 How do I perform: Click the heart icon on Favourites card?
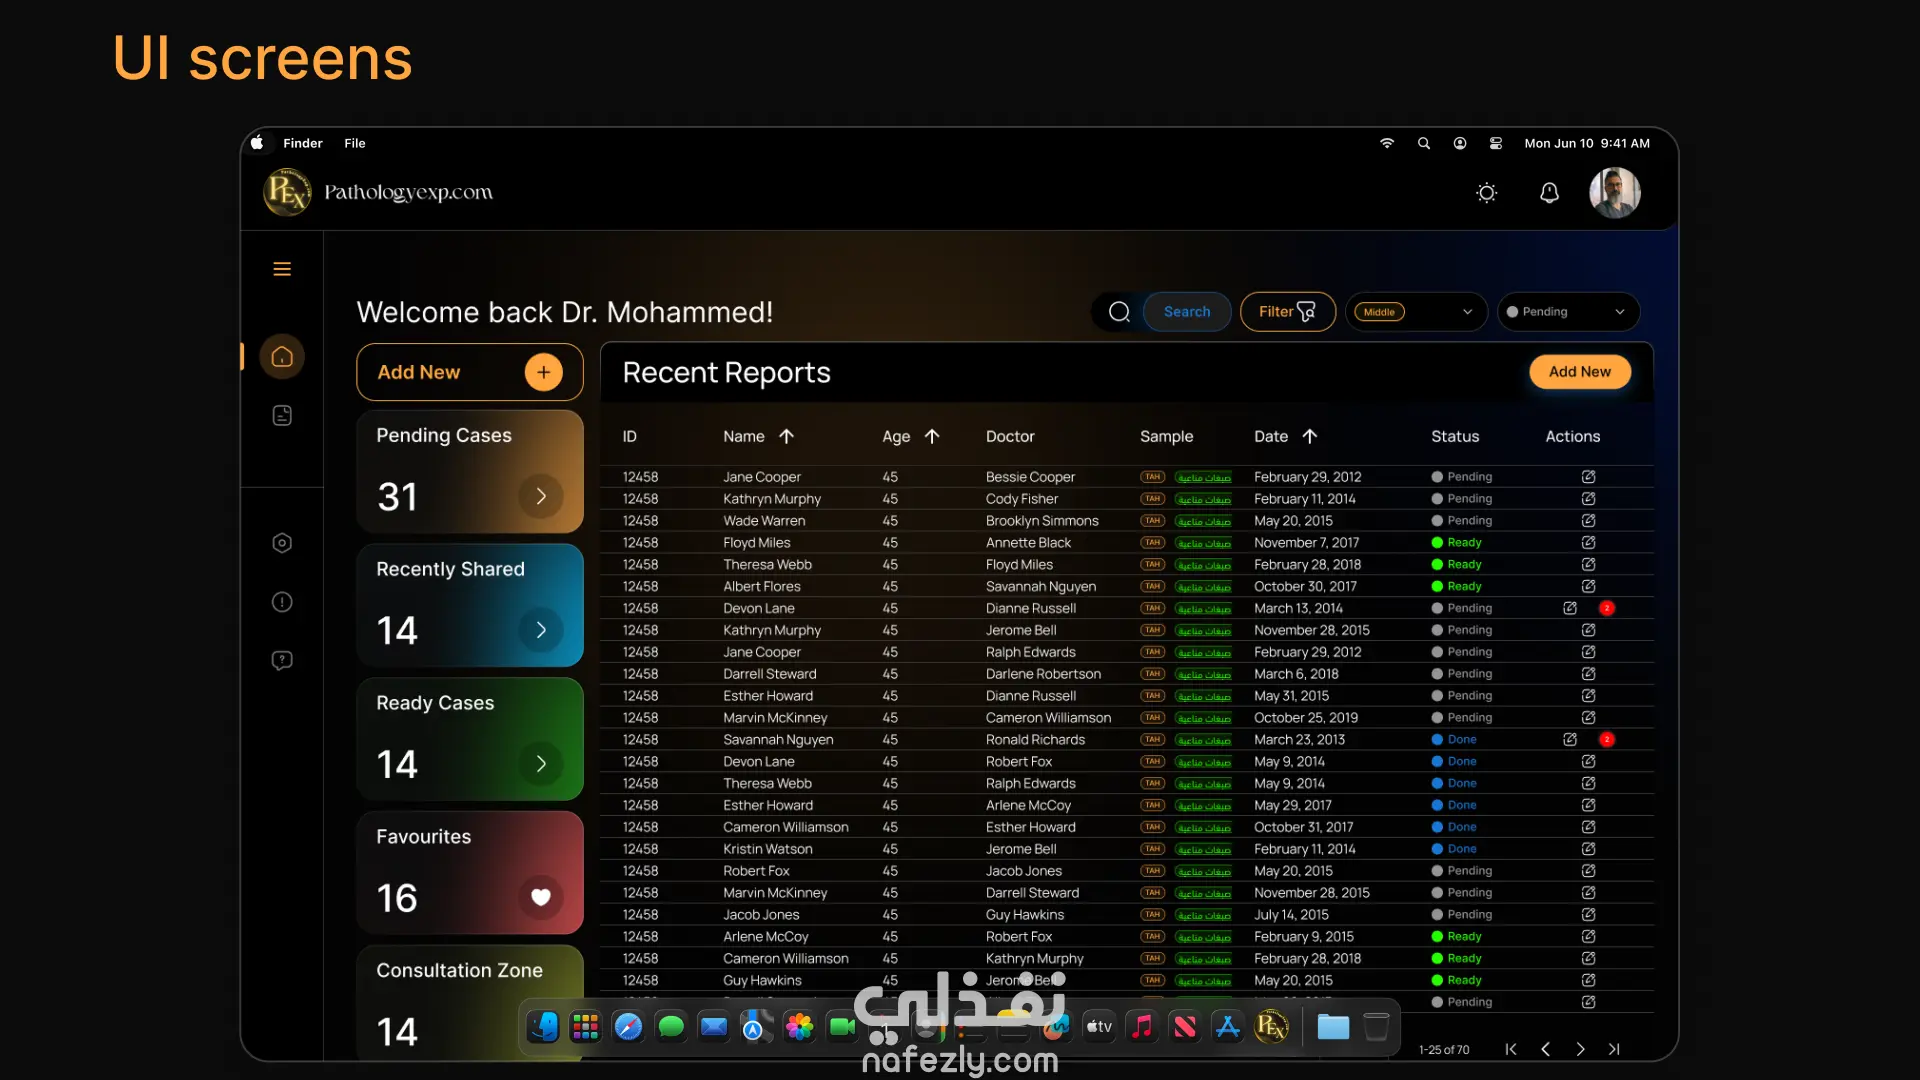pyautogui.click(x=541, y=897)
